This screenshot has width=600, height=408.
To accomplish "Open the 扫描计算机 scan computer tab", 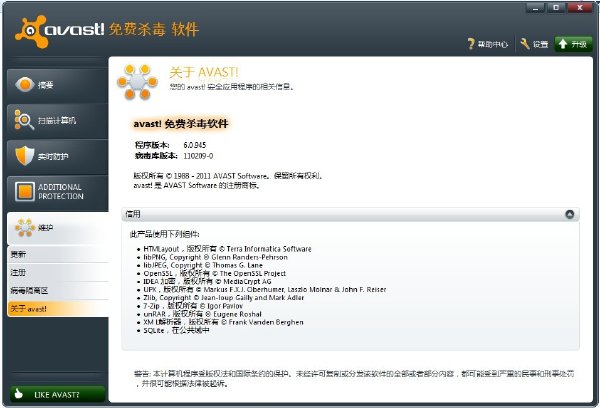I will (57, 121).
